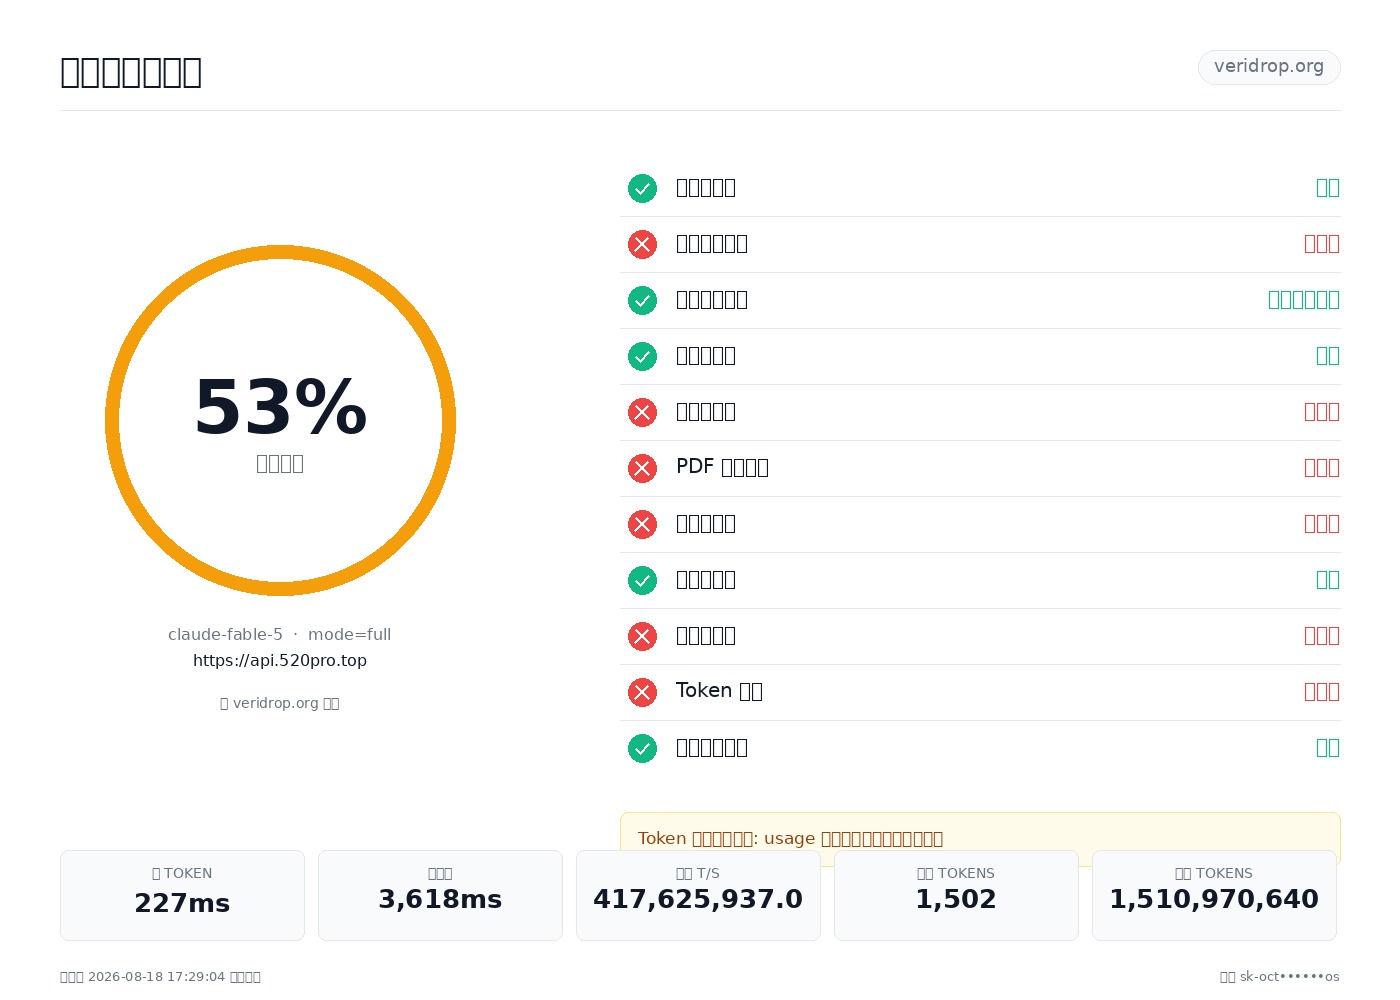Click the green check icon in last checklist row

tap(642, 748)
